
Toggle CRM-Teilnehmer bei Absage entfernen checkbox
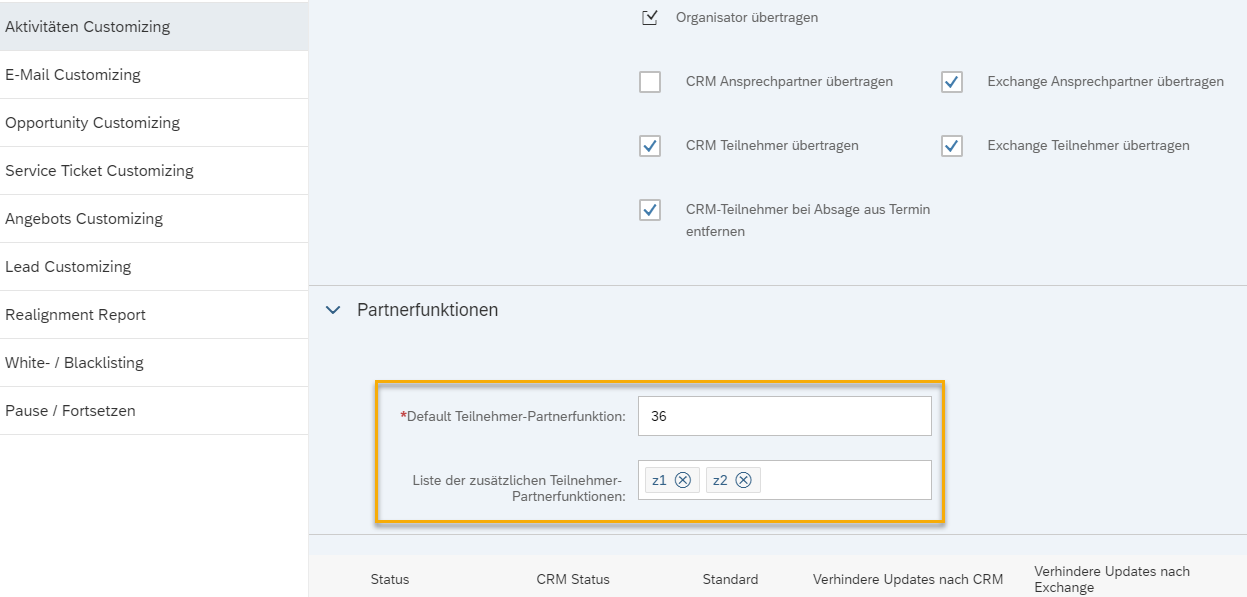coord(650,210)
